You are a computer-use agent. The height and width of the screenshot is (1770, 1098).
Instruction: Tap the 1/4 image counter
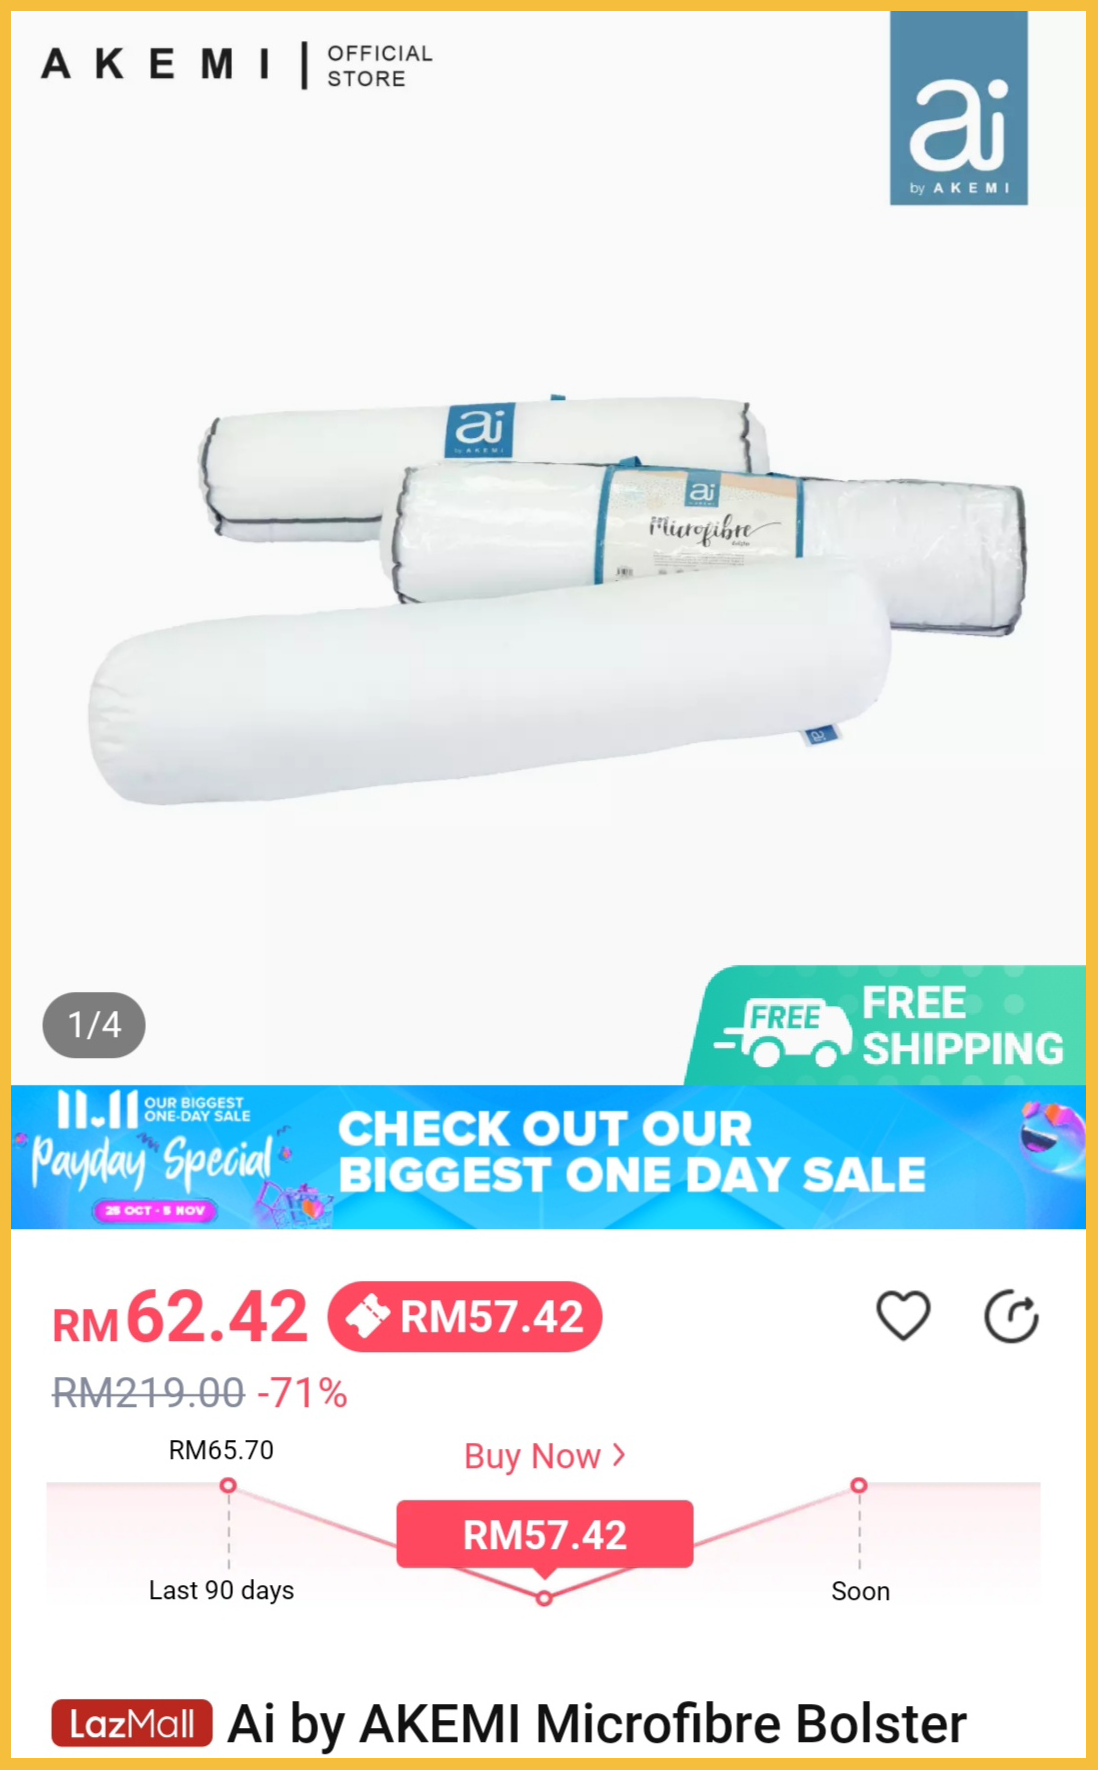(94, 1025)
